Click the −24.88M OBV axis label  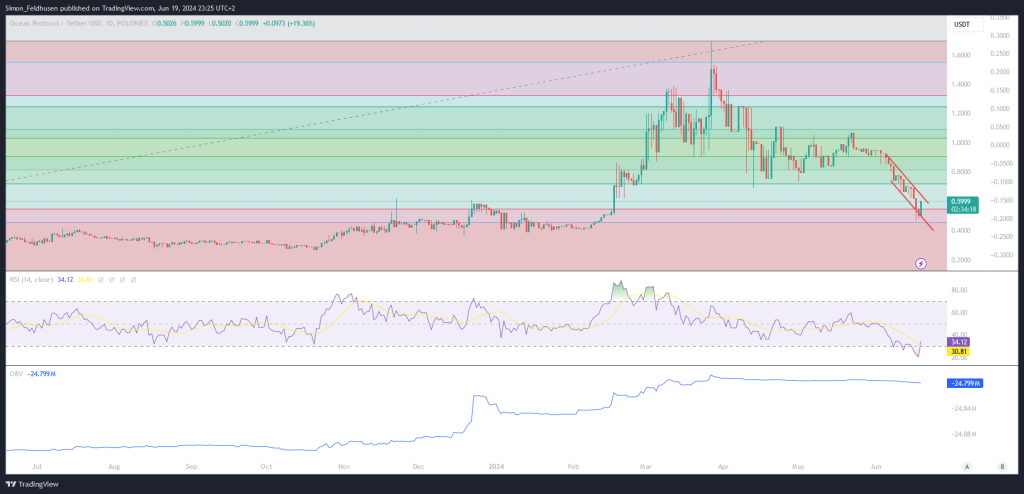[x=962, y=434]
